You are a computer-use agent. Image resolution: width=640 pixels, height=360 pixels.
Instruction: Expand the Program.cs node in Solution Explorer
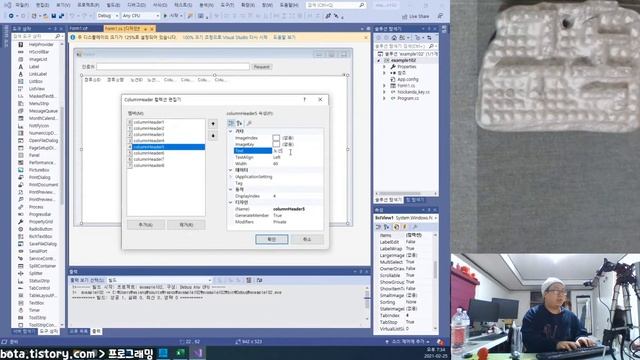click(384, 98)
